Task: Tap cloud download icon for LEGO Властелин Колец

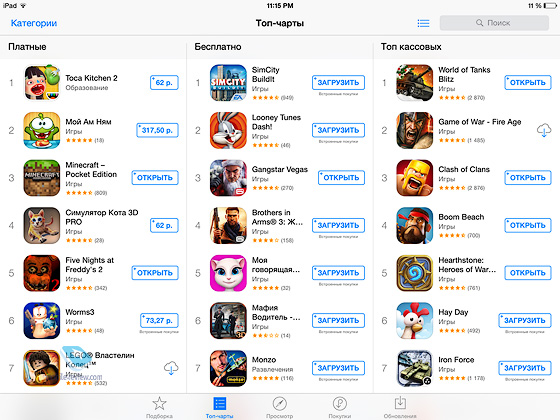Action: click(x=171, y=368)
